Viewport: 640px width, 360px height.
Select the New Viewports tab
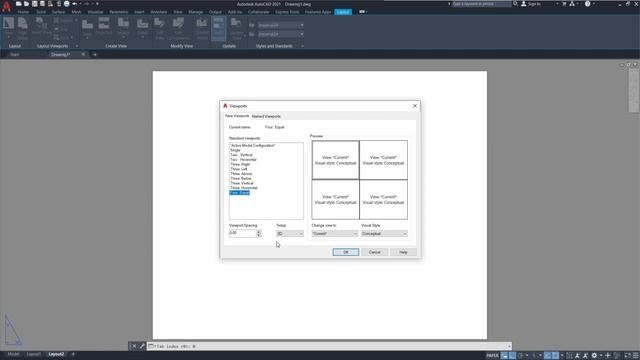pos(237,116)
